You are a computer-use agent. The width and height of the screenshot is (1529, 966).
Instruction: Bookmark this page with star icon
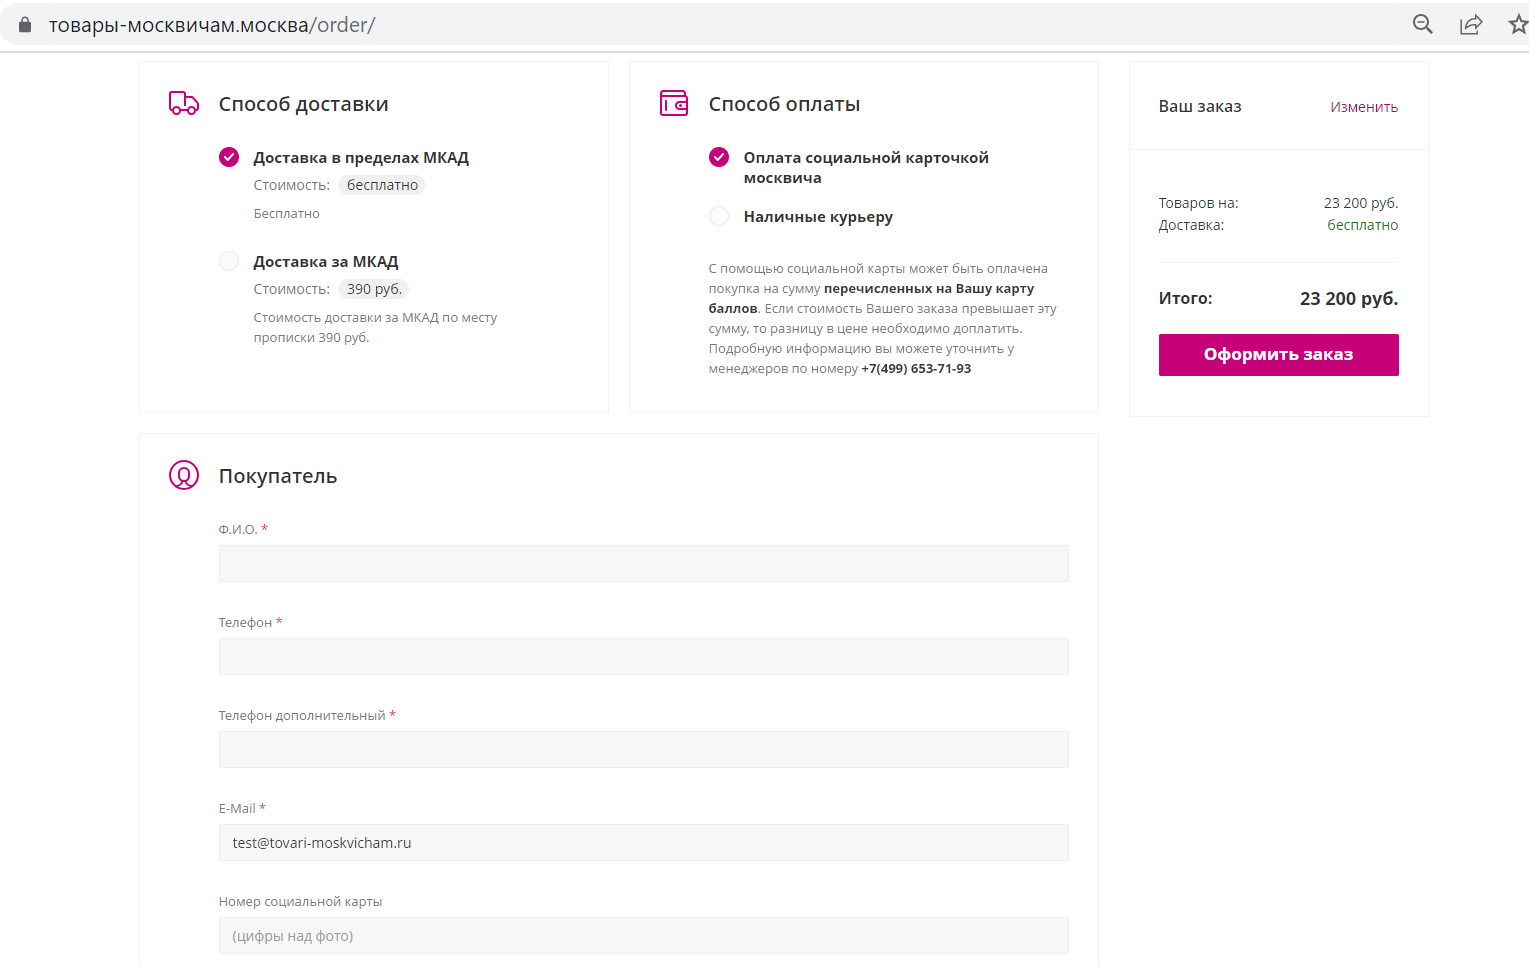coord(1517,25)
